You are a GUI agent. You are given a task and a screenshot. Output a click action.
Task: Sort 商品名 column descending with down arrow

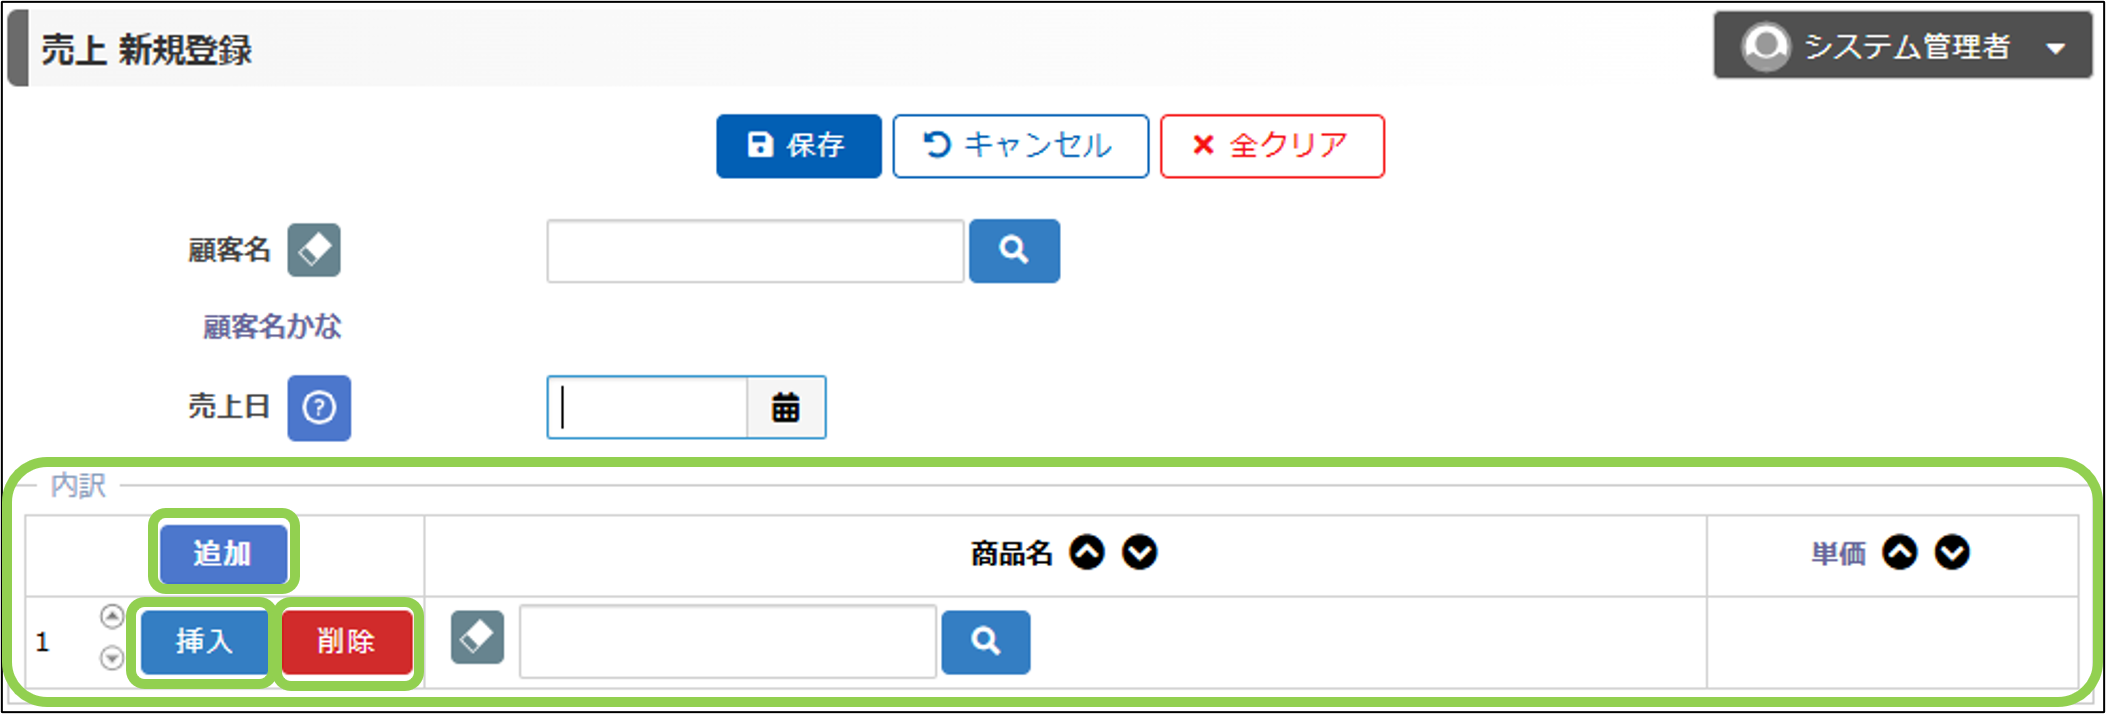pos(1139,552)
